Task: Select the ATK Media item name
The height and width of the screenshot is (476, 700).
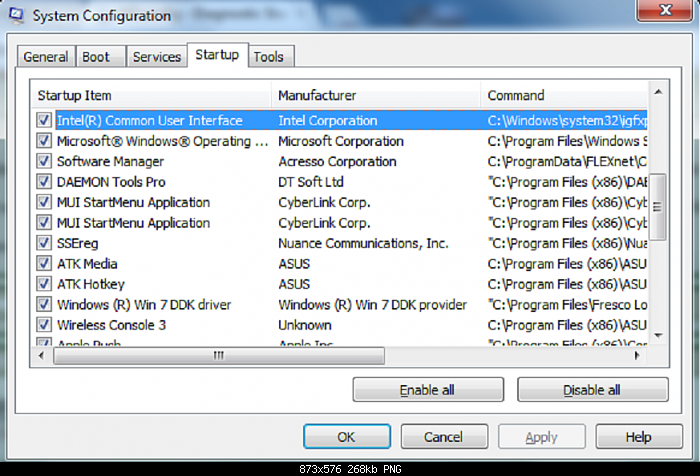Action: click(87, 264)
